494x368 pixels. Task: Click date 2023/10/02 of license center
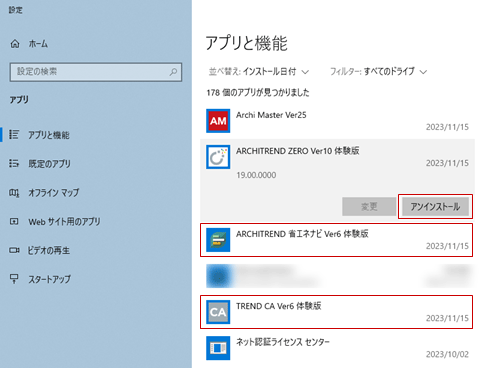pyautogui.click(x=447, y=354)
